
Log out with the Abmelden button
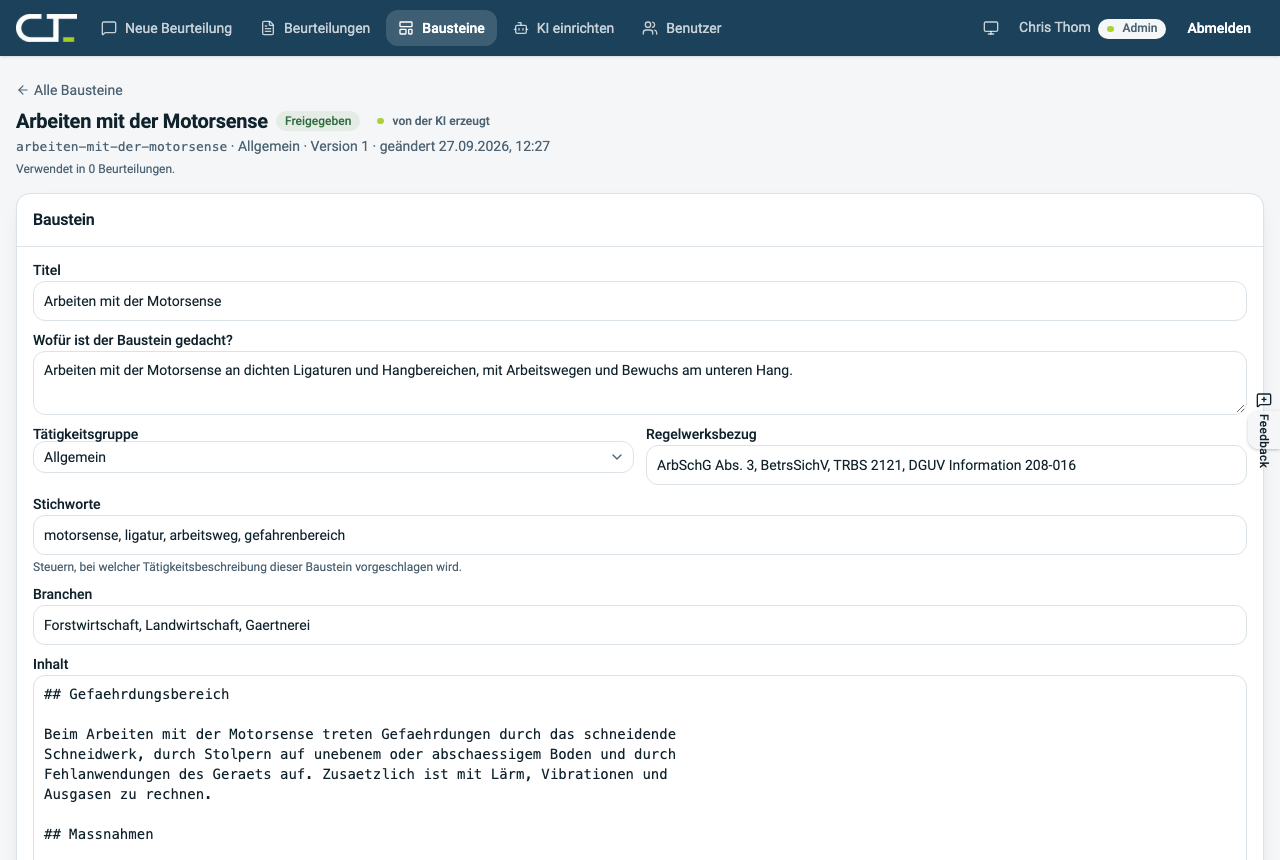pos(1219,28)
